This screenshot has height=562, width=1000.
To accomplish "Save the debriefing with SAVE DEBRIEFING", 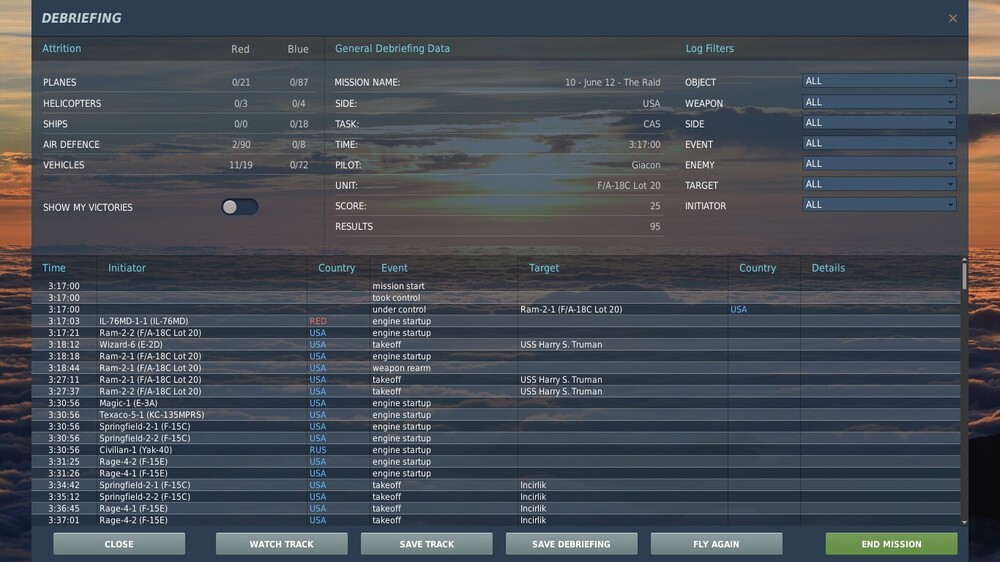I will pos(571,544).
